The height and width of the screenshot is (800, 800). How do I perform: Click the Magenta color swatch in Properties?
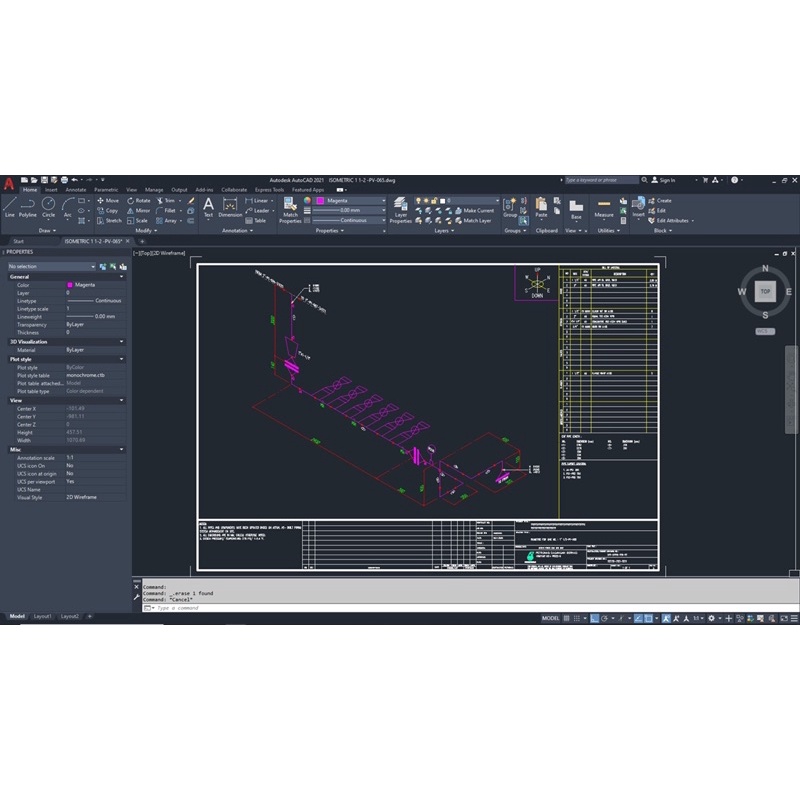tap(70, 285)
